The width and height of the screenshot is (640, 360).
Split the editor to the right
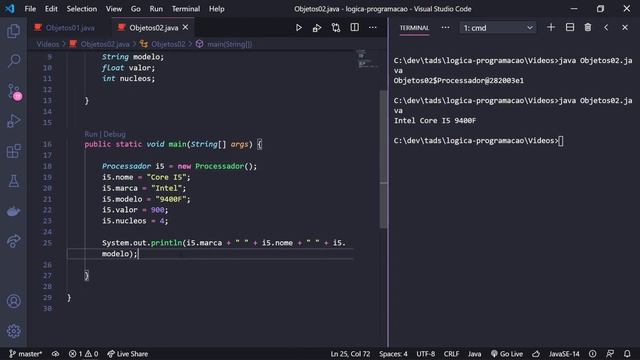(354, 28)
